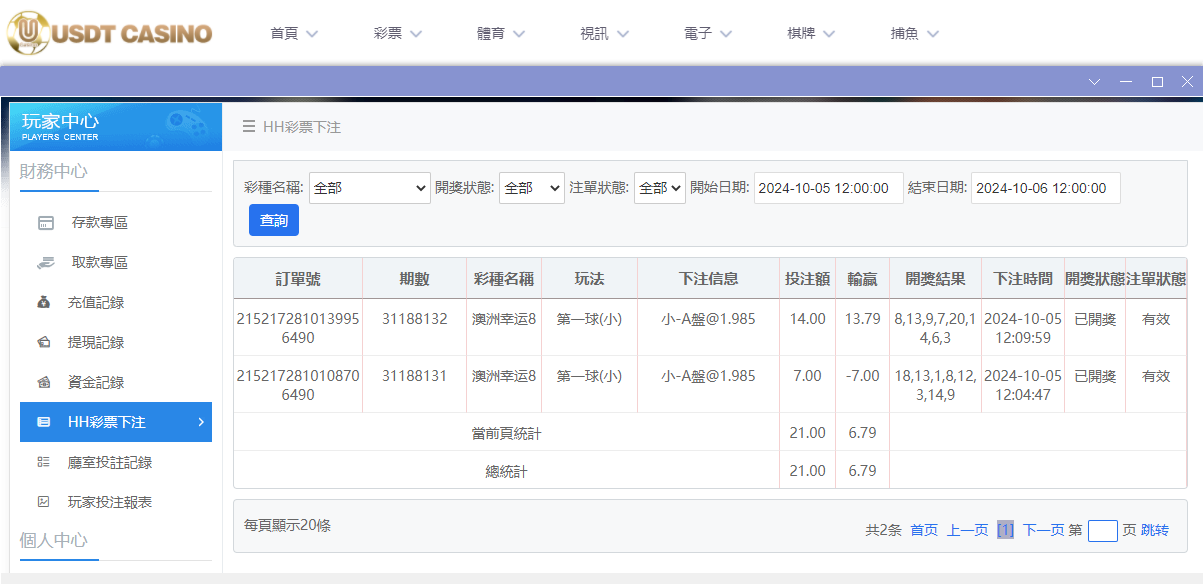Go to 下一页 next page link

pyautogui.click(x=1043, y=531)
